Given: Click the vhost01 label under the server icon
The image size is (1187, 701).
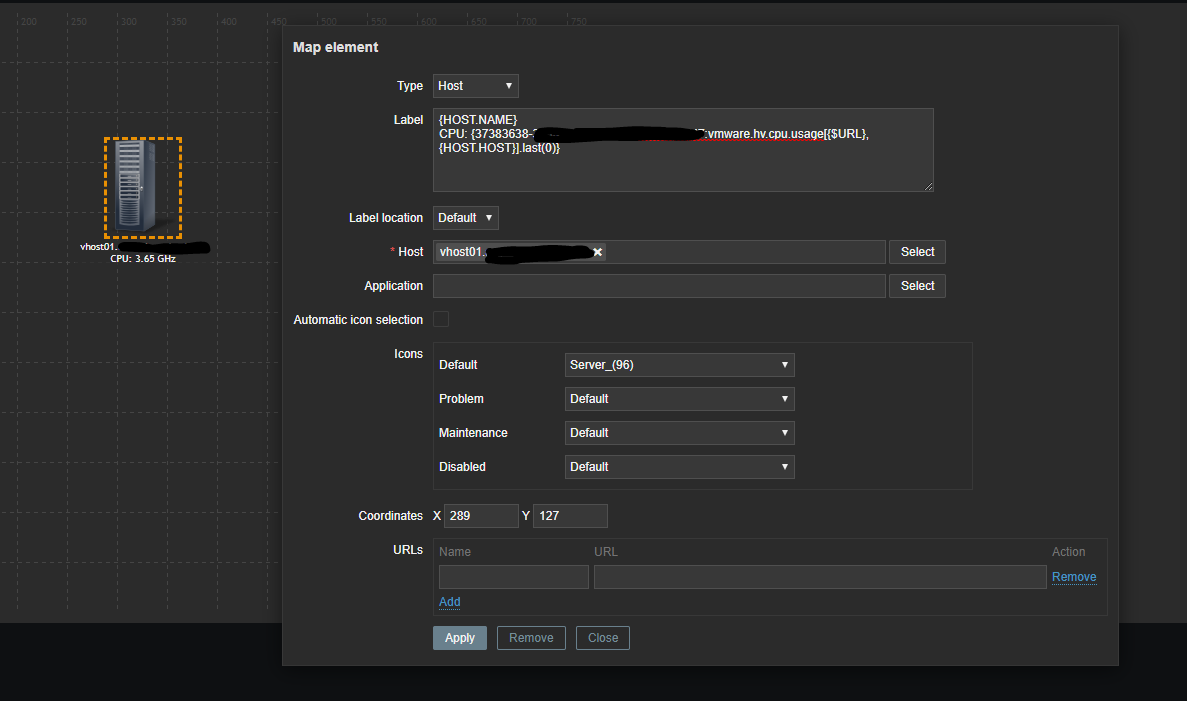Looking at the screenshot, I should click(x=144, y=248).
